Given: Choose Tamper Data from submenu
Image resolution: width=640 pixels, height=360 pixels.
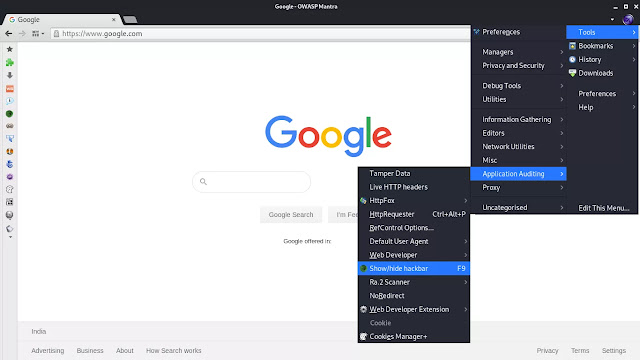Looking at the screenshot, I should [x=414, y=173].
